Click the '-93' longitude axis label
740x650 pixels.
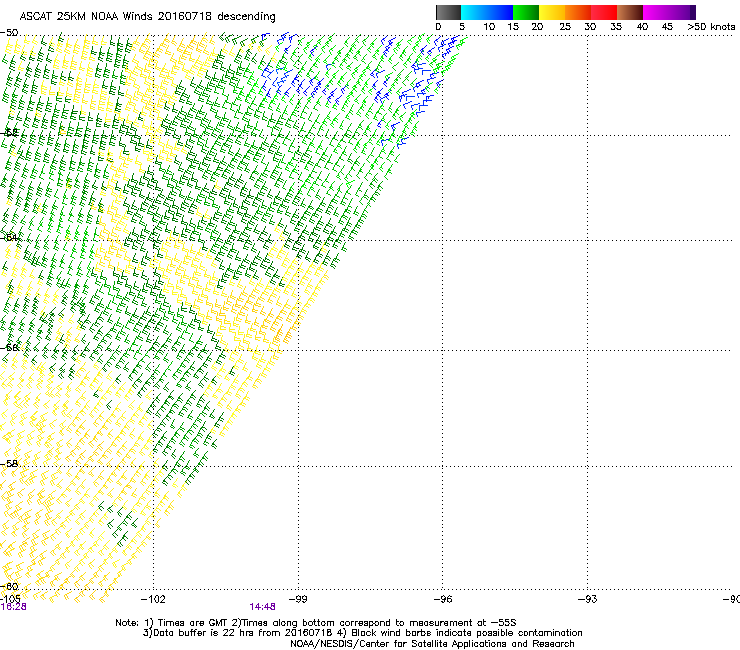pos(588,599)
